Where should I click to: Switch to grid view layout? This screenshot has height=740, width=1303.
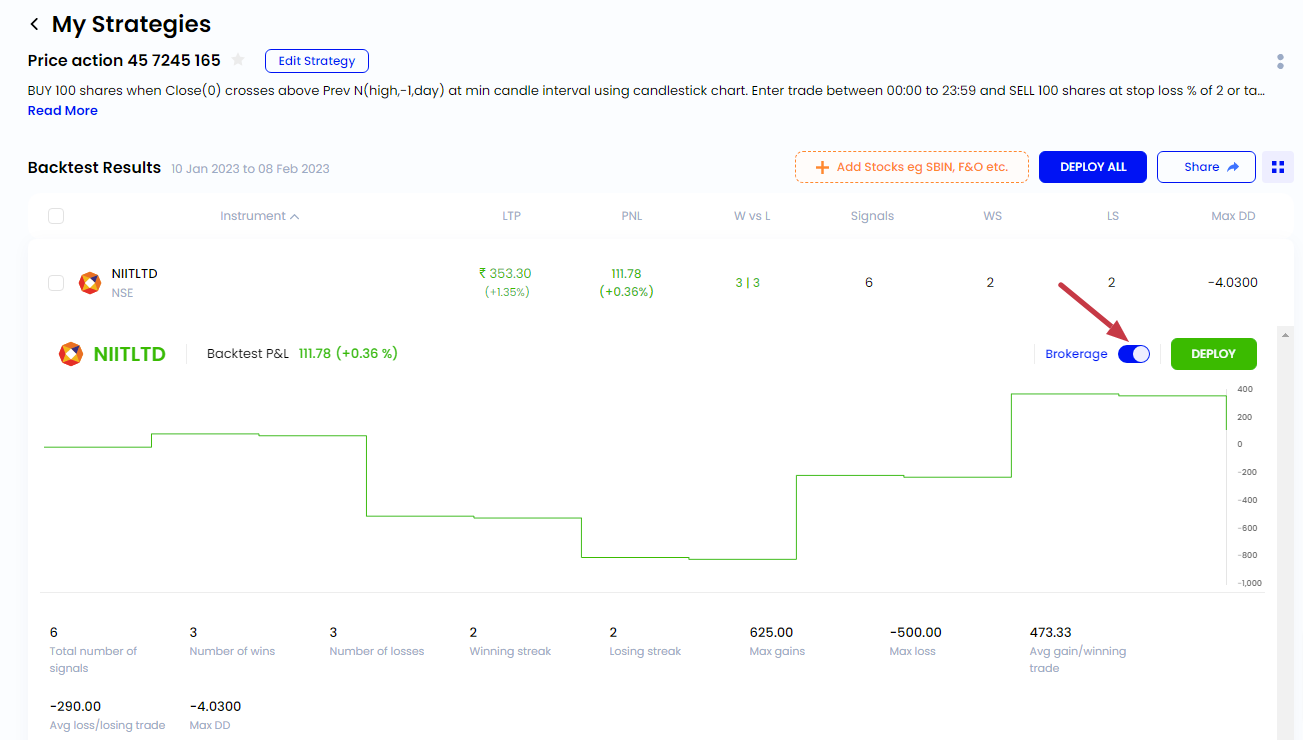[1278, 167]
